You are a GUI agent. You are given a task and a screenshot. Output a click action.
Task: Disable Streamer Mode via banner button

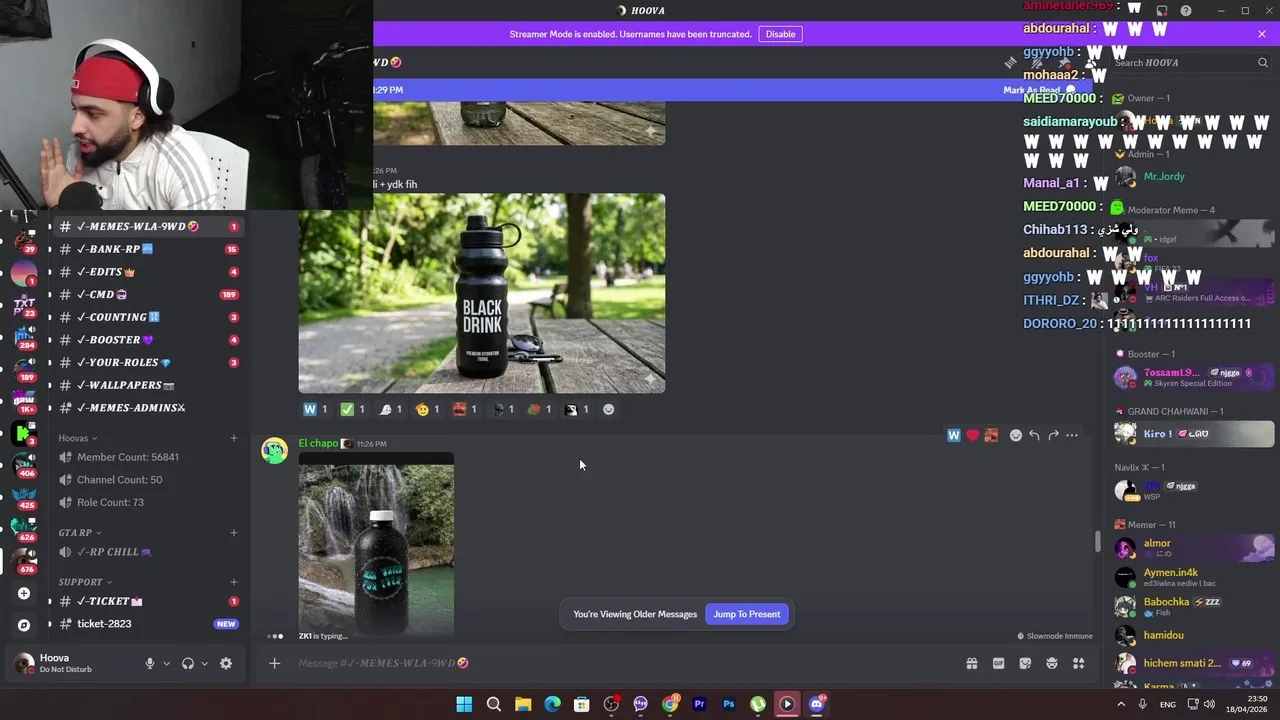(780, 34)
